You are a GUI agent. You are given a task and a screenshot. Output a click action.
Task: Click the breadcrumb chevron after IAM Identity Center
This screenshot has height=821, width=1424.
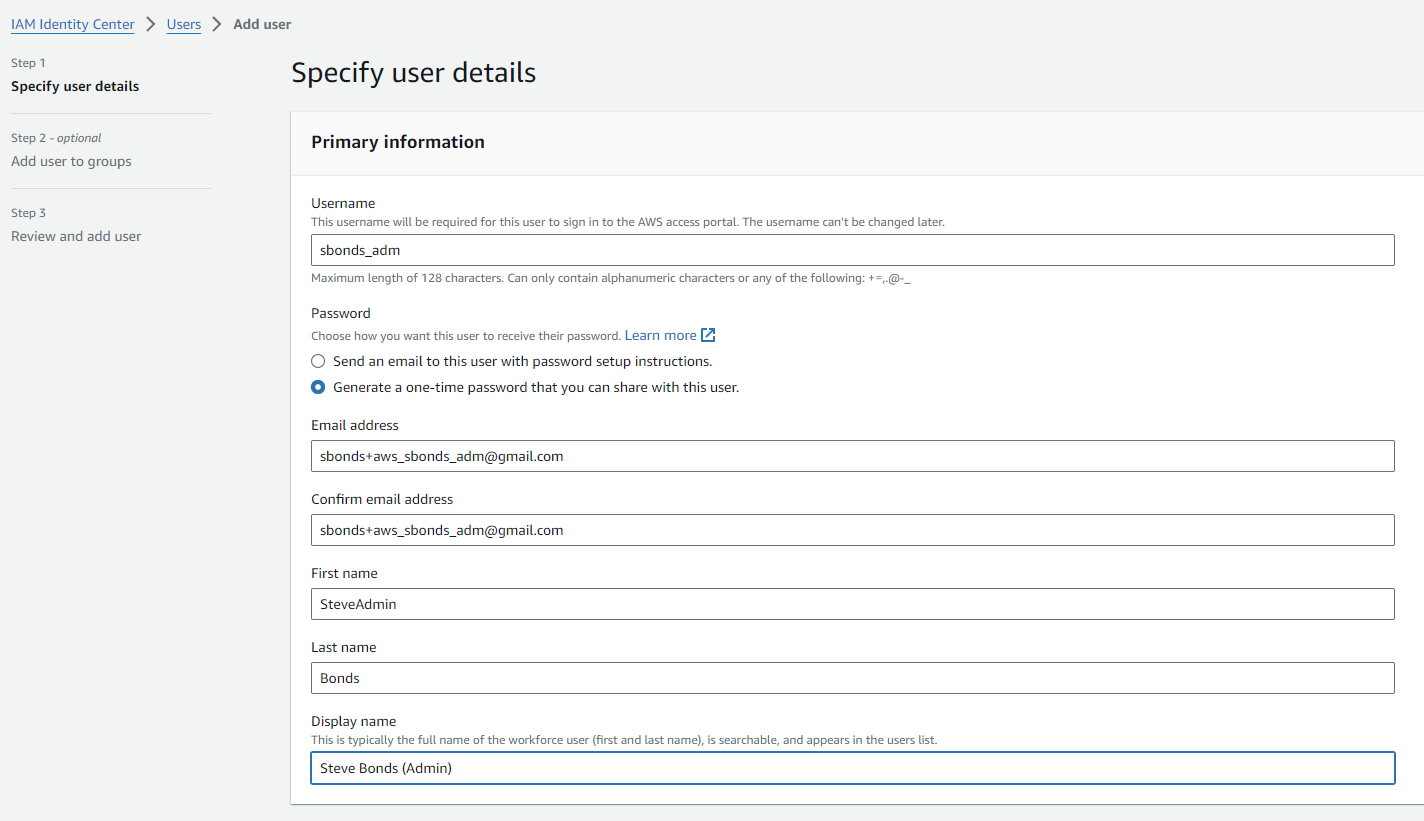150,24
